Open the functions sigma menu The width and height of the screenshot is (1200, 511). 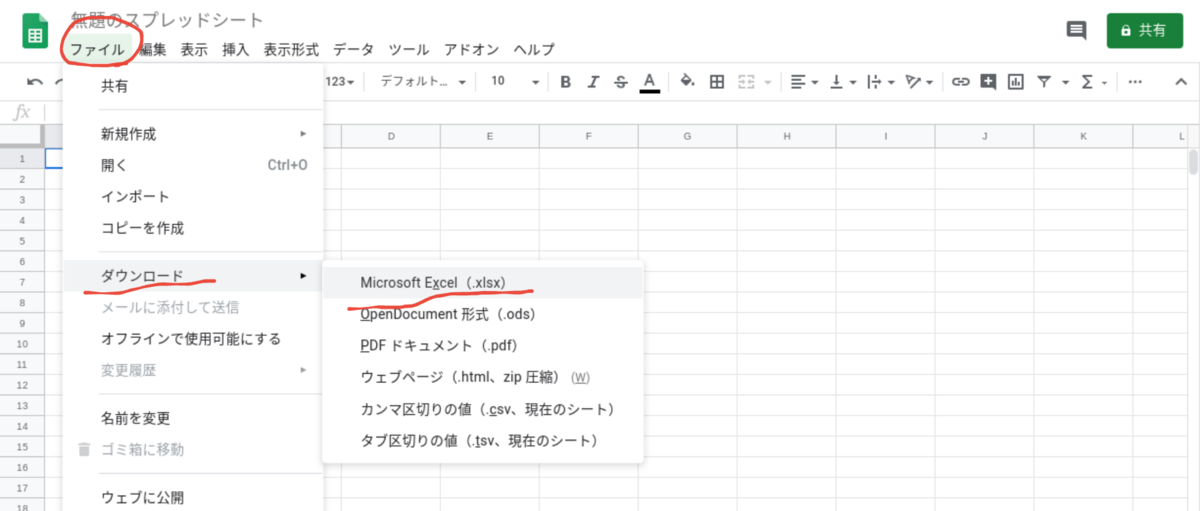coord(1093,82)
